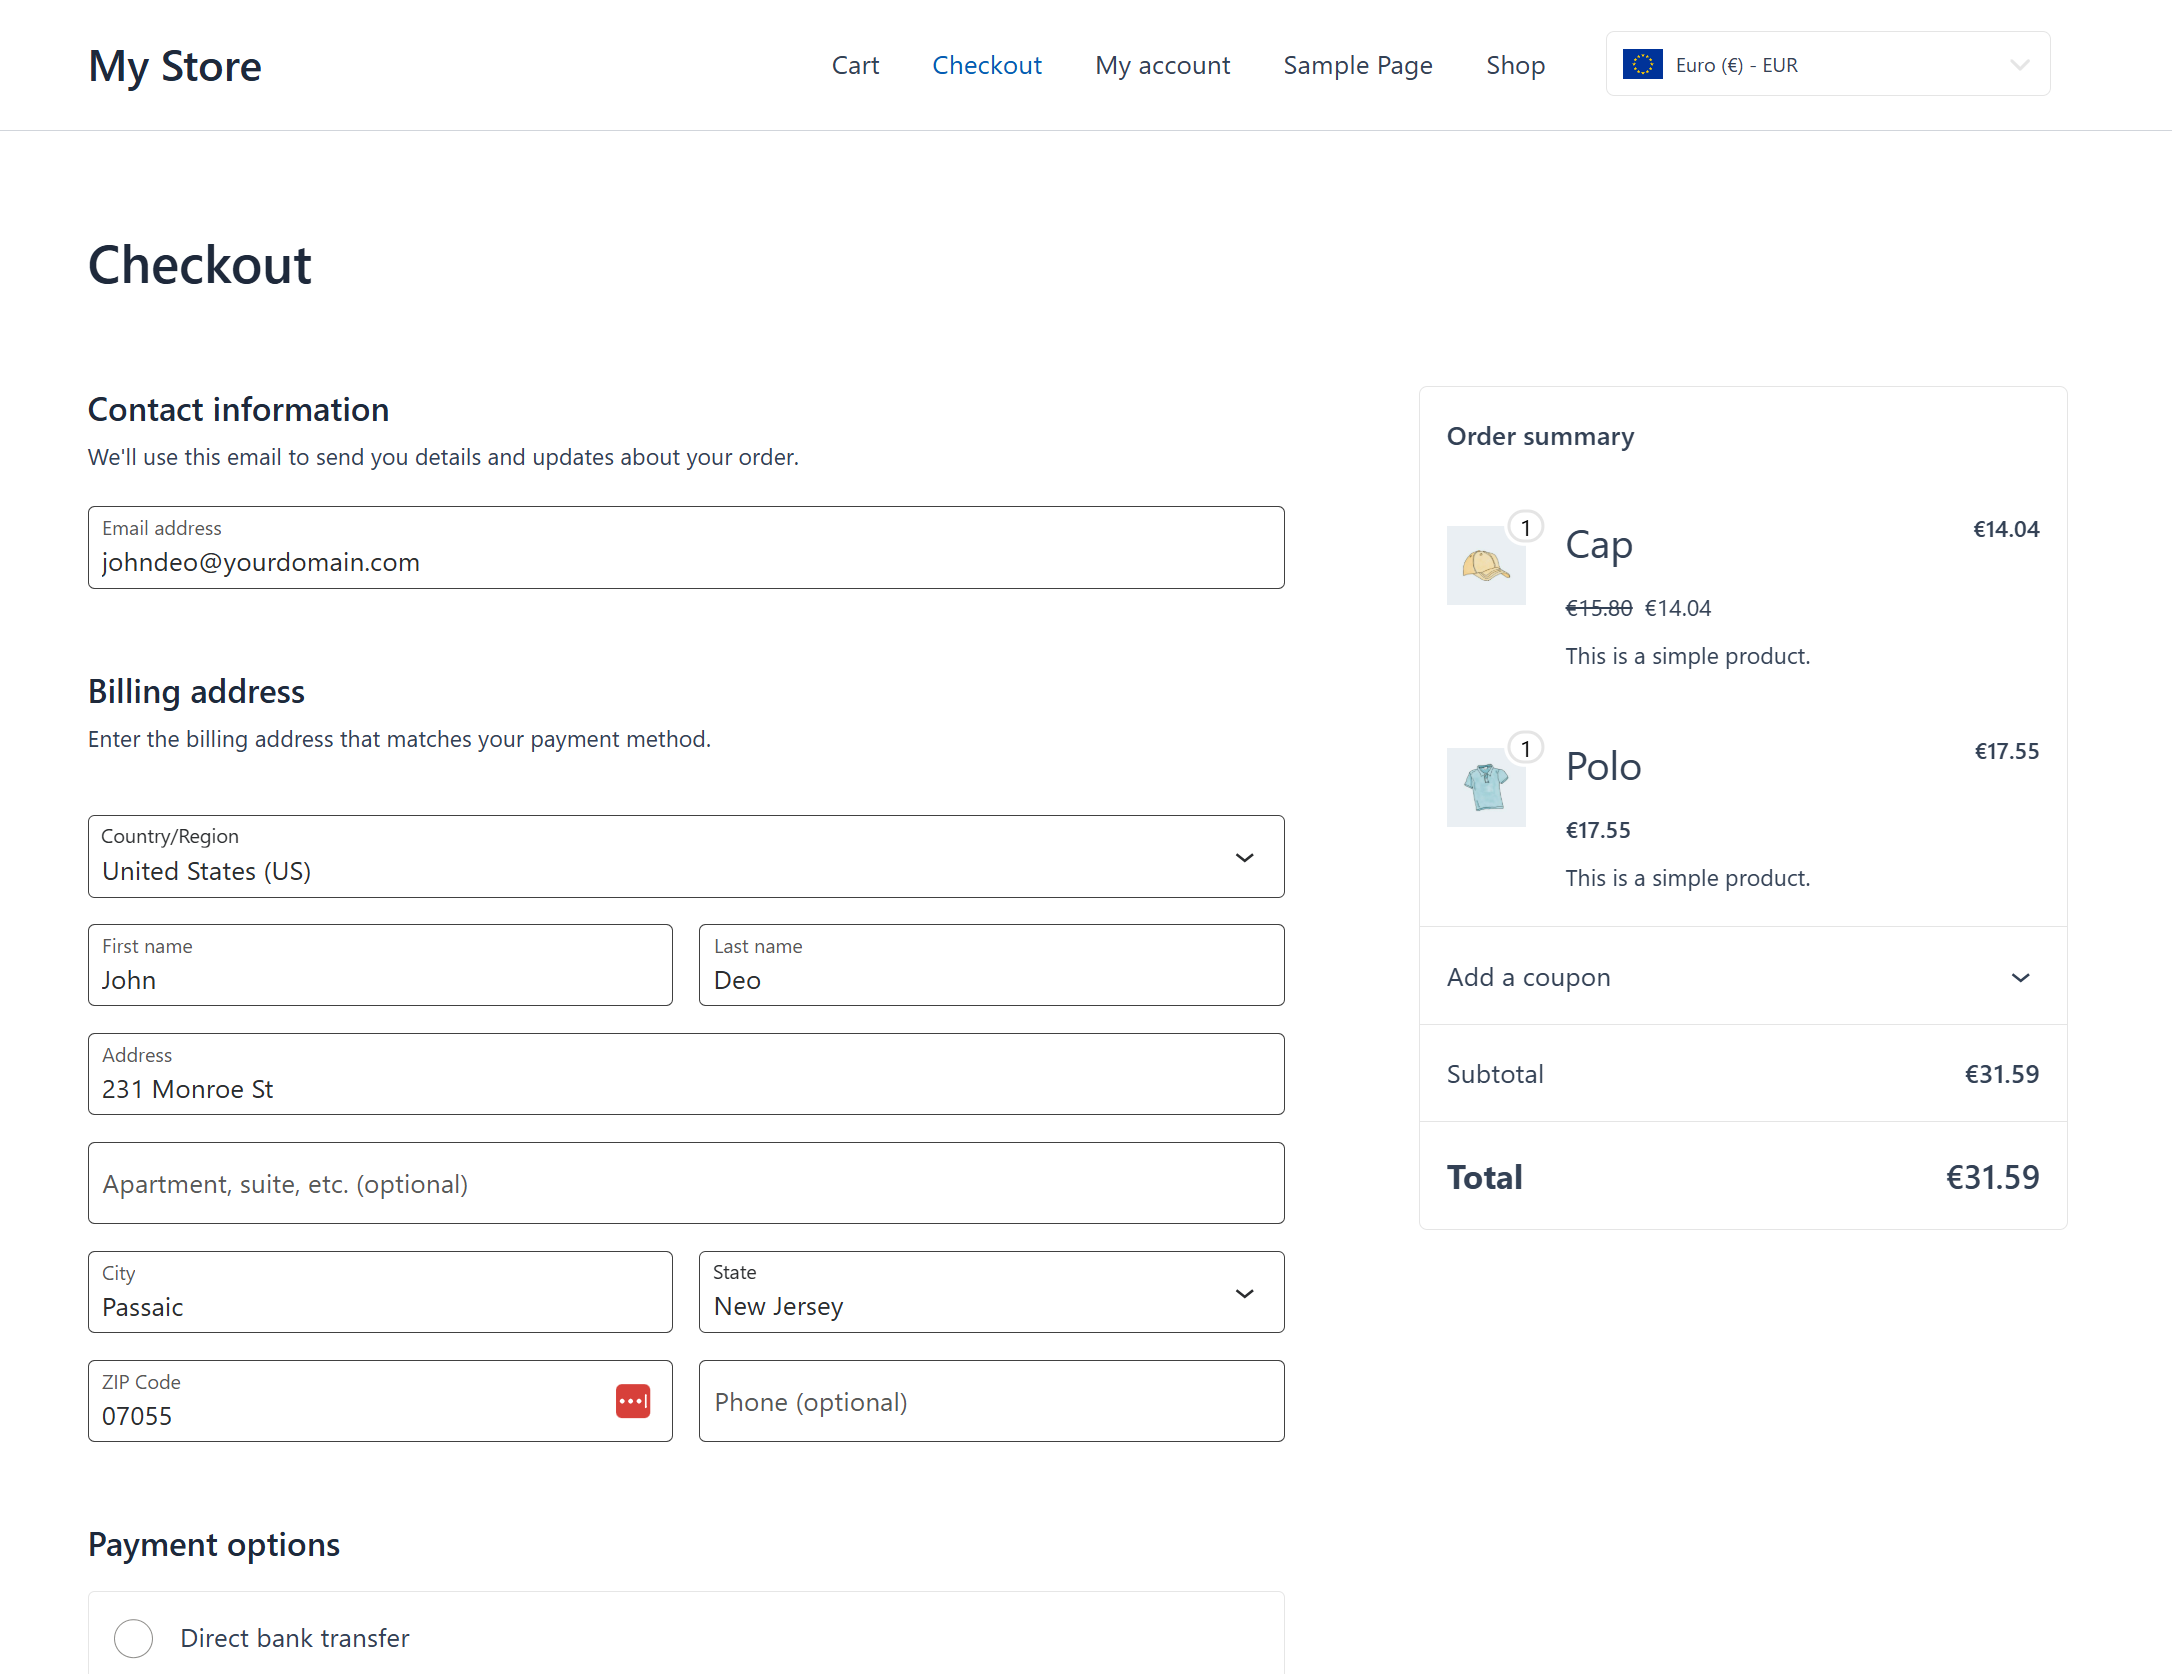Click the Cap product thumbnail image
Viewport: 2172px width, 1674px height.
coord(1486,566)
